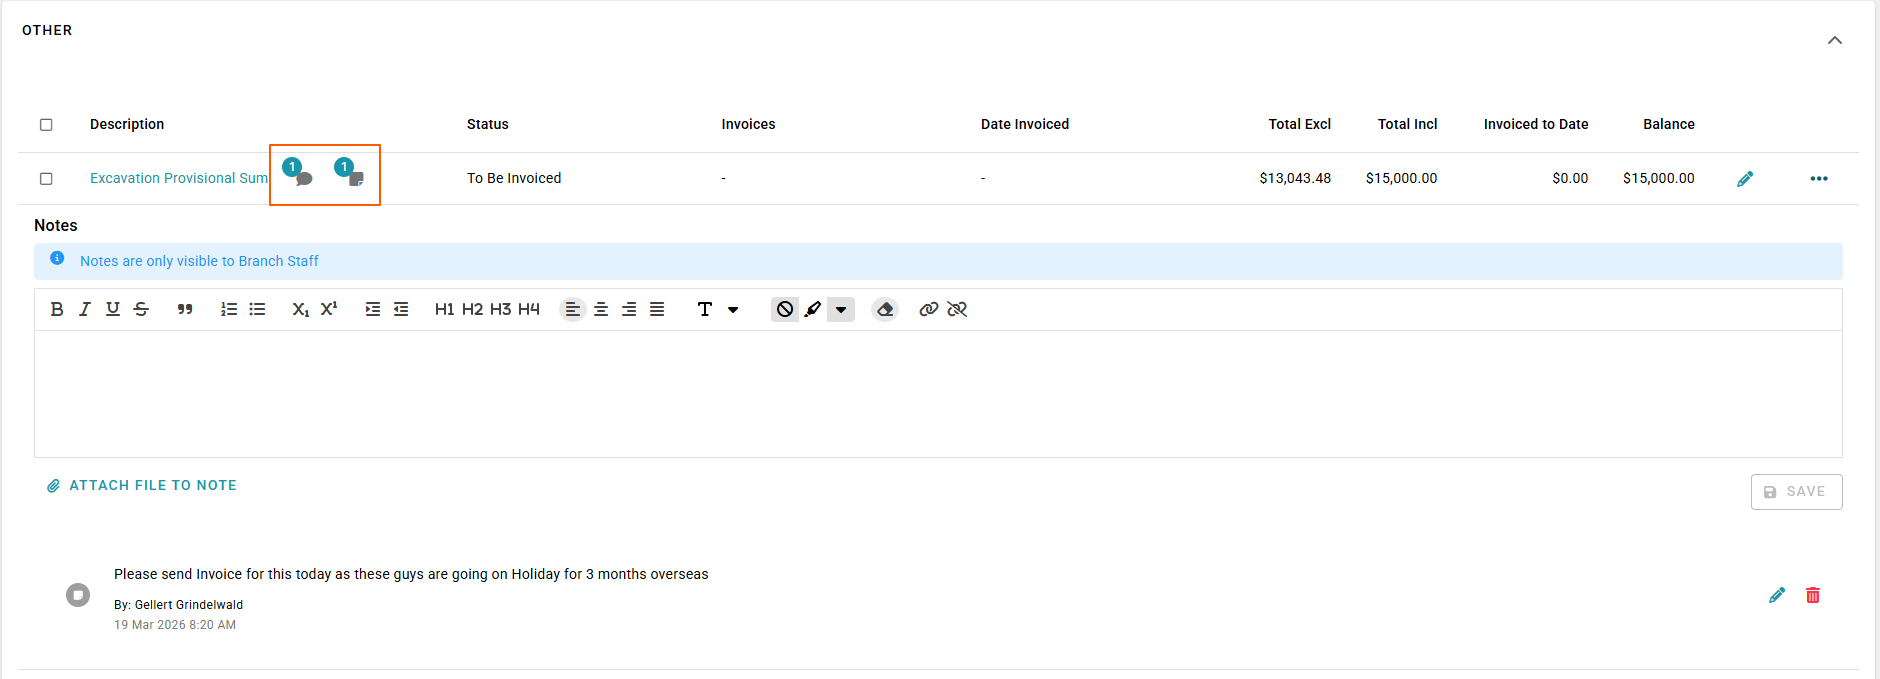Align text right
This screenshot has width=1880, height=679.
coord(629,309)
